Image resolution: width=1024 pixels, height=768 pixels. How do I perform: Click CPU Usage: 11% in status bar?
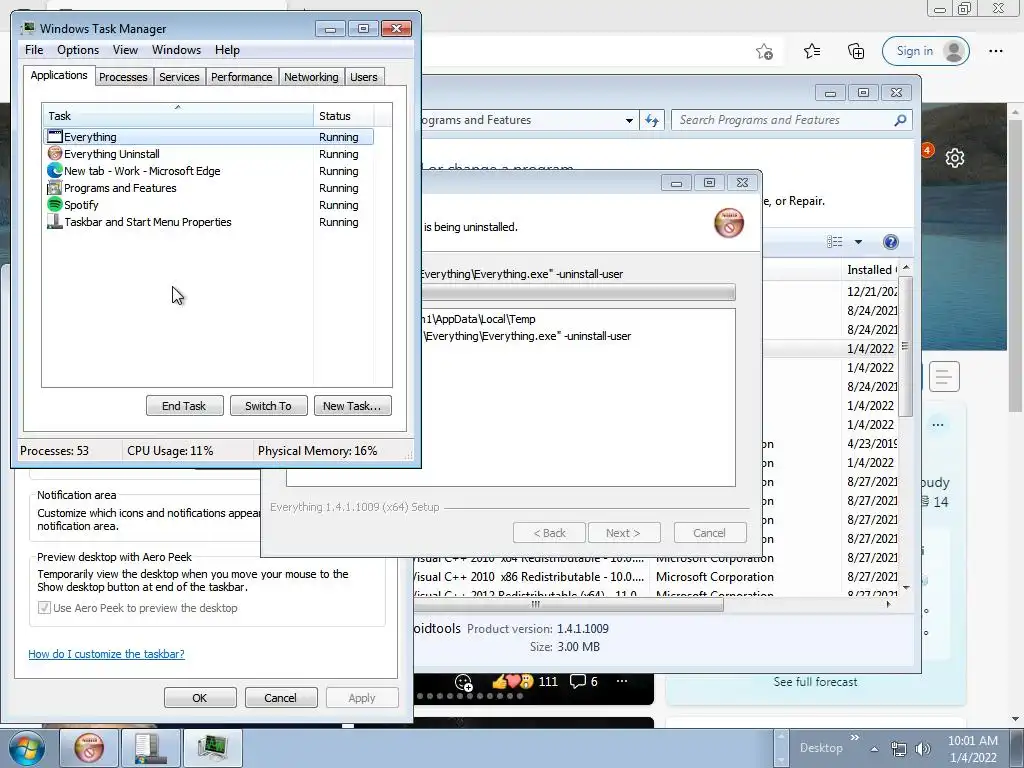[x=170, y=451]
